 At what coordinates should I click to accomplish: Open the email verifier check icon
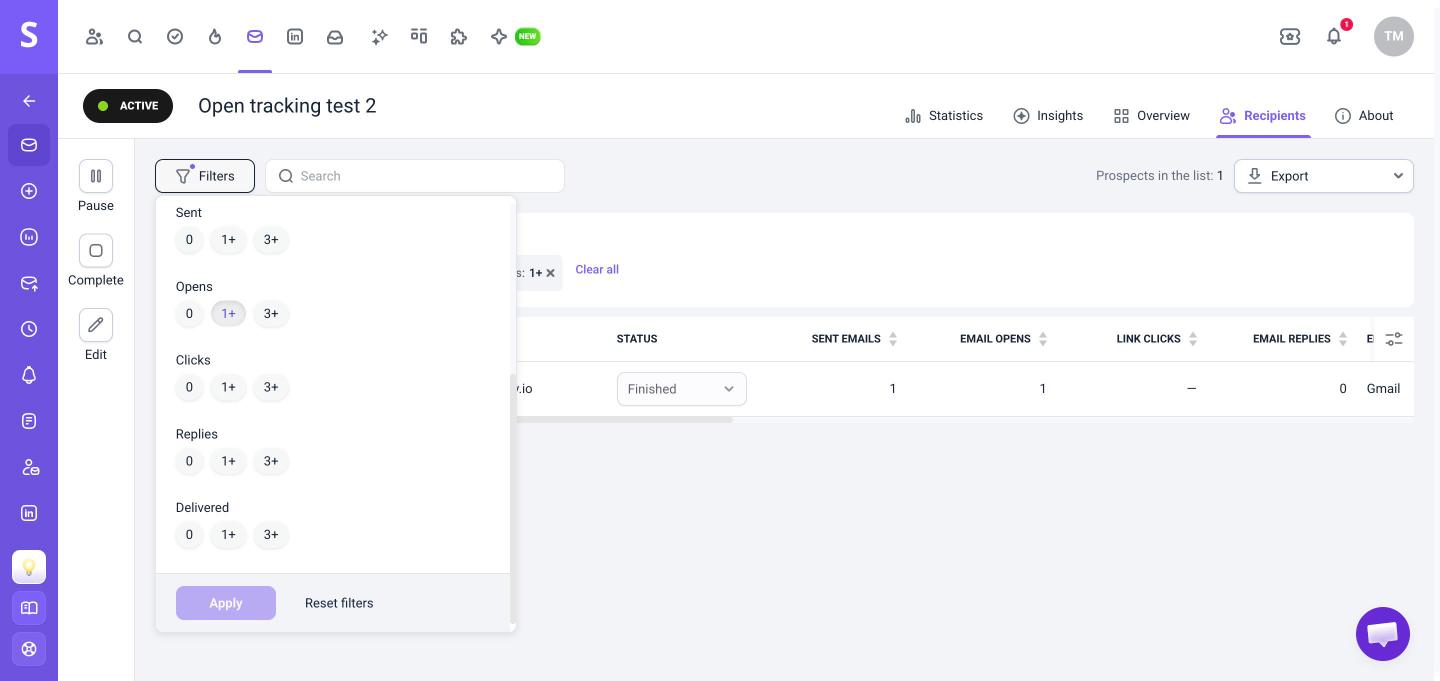[175, 37]
